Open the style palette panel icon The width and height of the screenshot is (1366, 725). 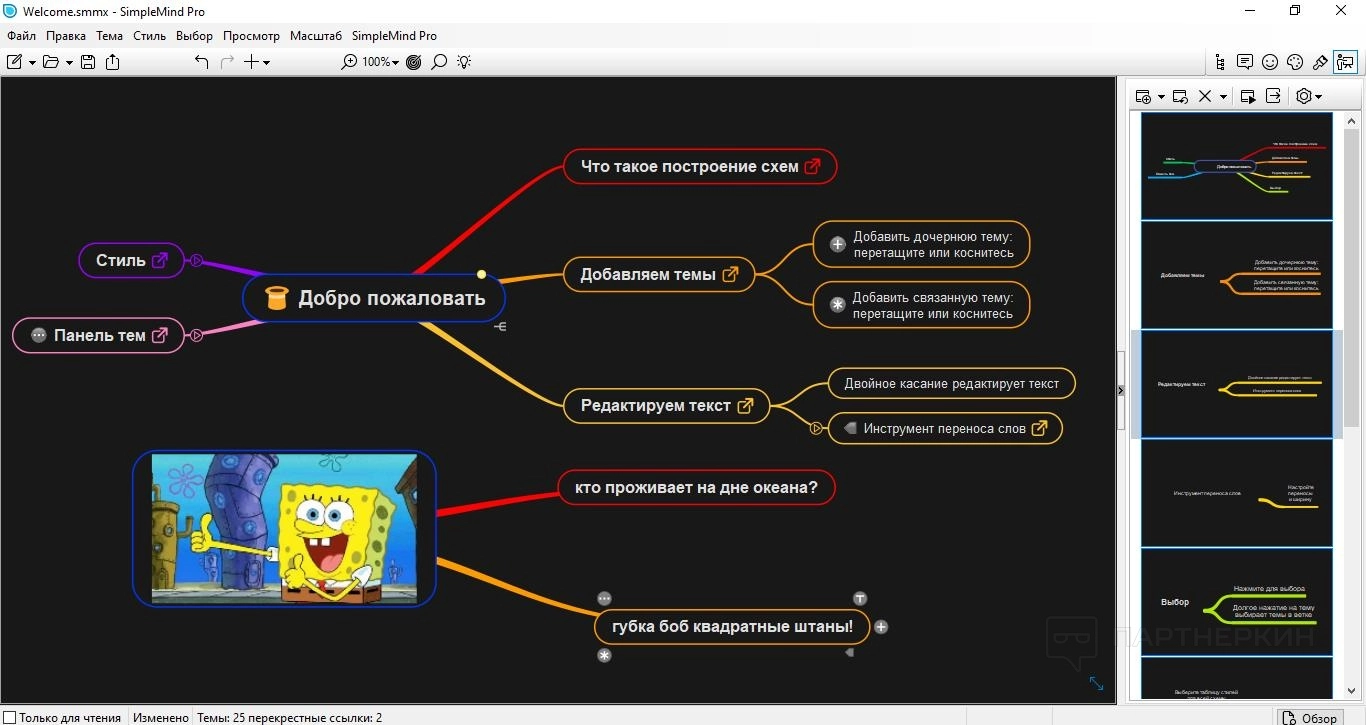click(x=1295, y=62)
